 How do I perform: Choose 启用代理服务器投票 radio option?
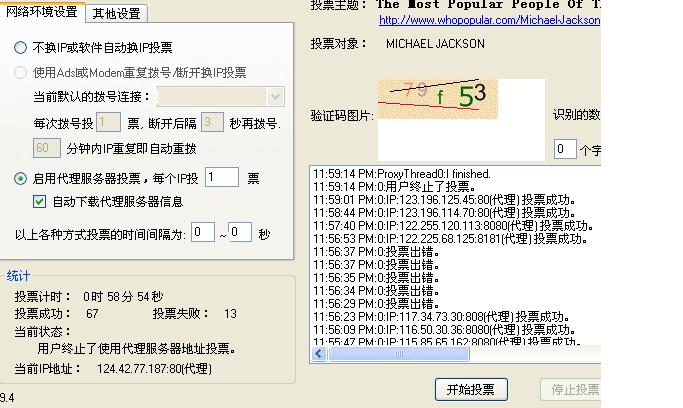coord(21,179)
